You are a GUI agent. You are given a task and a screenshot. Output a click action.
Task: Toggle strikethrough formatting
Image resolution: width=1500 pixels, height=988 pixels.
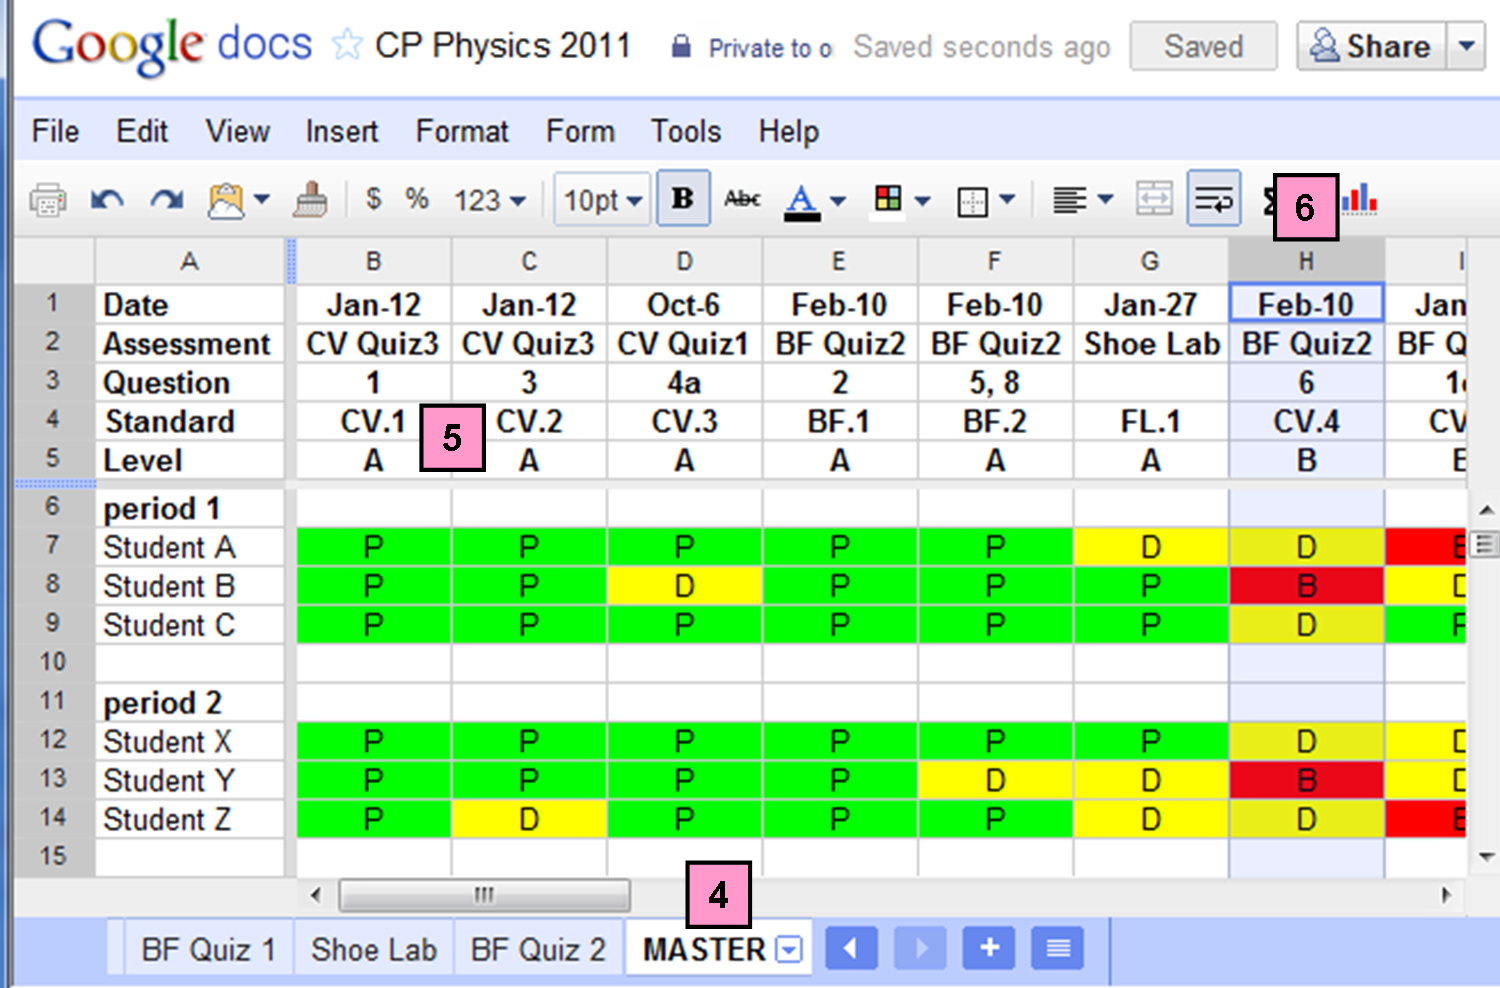click(x=742, y=199)
